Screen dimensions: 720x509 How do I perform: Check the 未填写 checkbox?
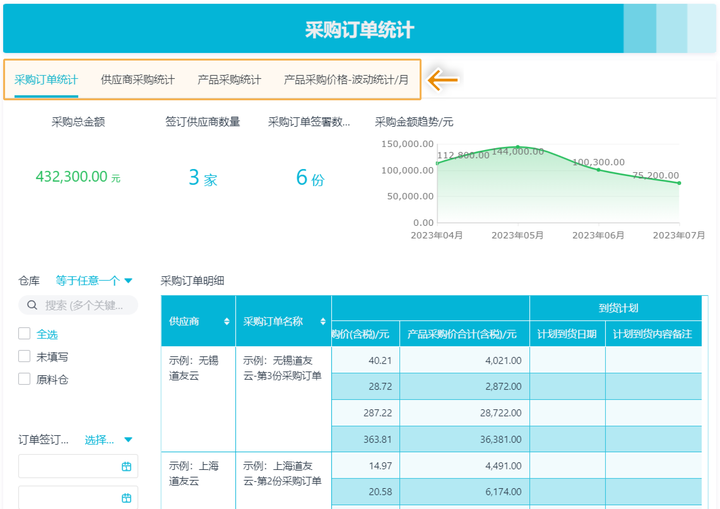(24, 356)
